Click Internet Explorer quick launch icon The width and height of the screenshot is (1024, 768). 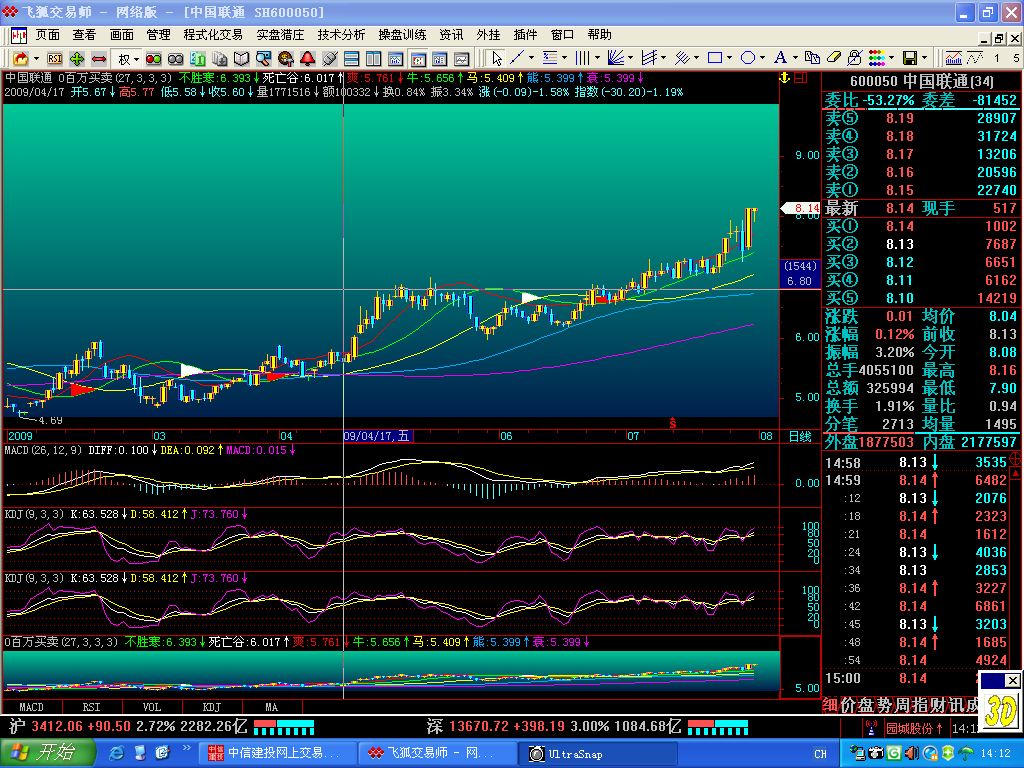pos(118,753)
